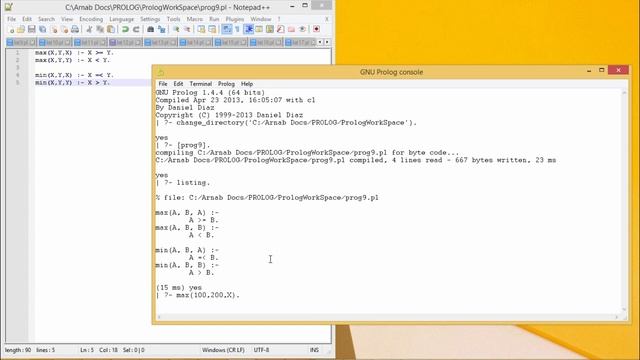Screen dimensions: 640x360
Task: Open the Settings menu
Action: click(150, 19)
